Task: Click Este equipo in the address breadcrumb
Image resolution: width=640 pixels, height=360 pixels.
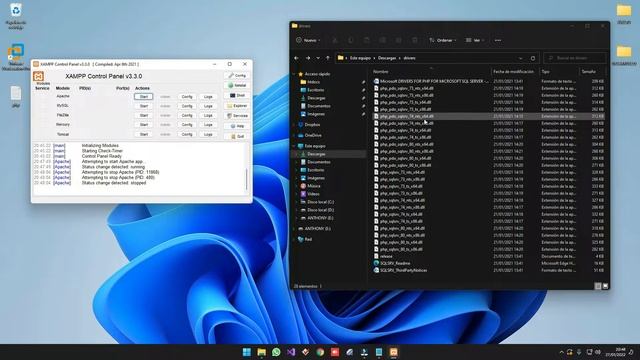Action: click(360, 58)
